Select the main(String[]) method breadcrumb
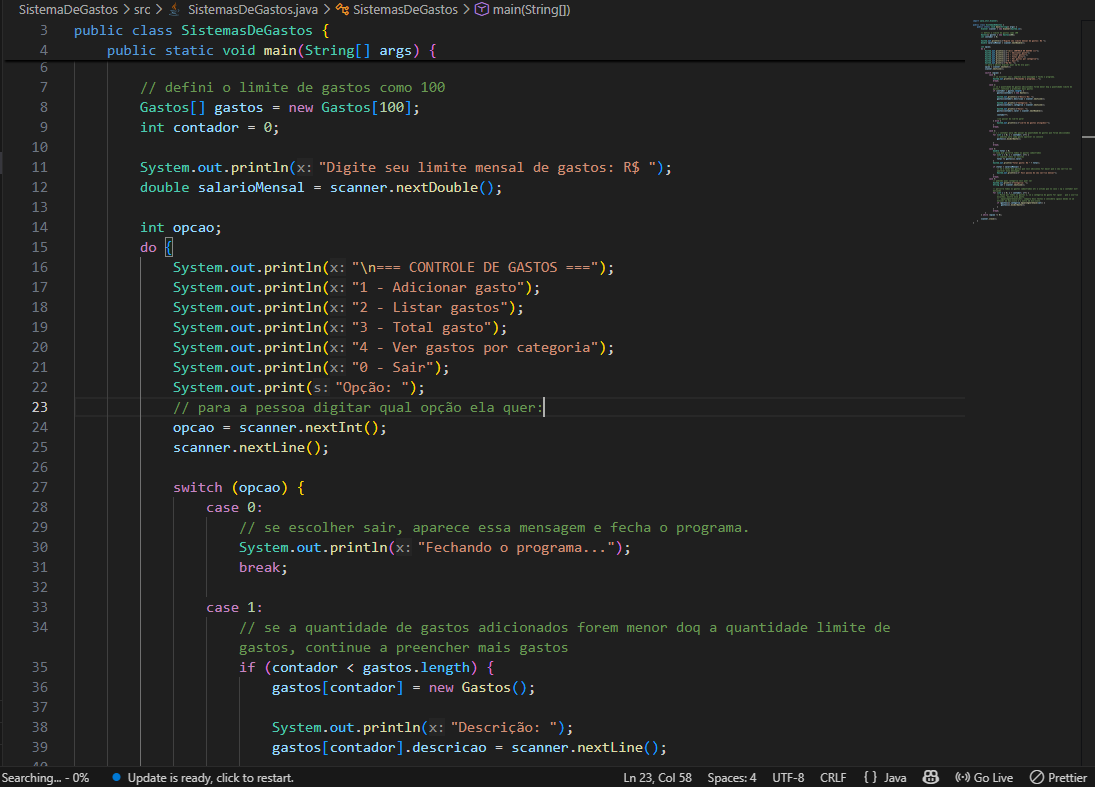Viewport: 1095px width, 787px height. pyautogui.click(x=530, y=9)
